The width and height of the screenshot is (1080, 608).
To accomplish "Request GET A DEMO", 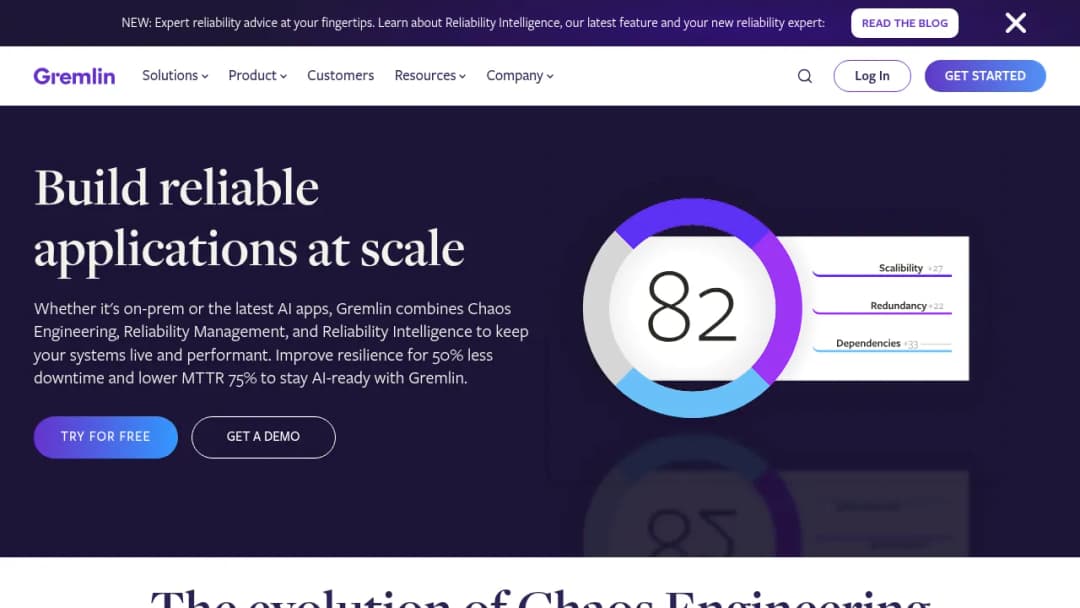I will click(263, 437).
